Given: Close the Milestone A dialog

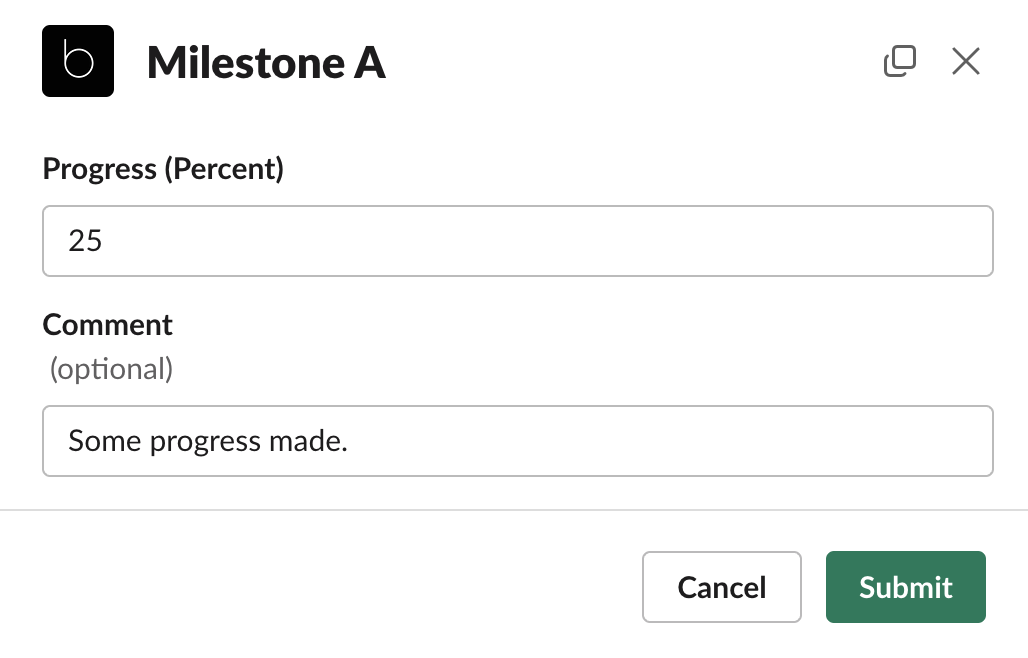Looking at the screenshot, I should (x=966, y=61).
